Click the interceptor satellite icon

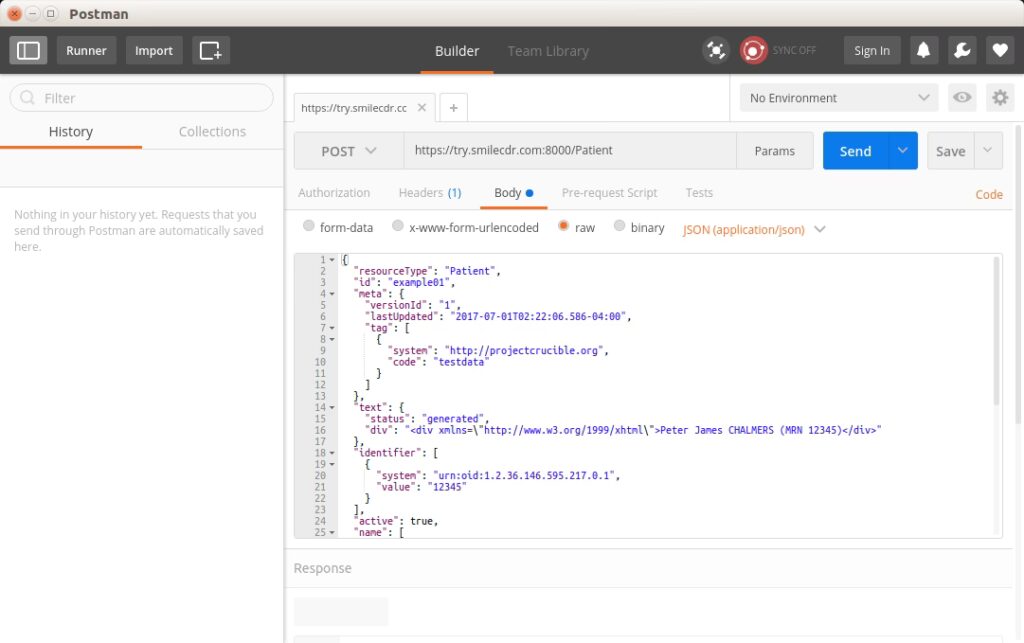(x=716, y=51)
